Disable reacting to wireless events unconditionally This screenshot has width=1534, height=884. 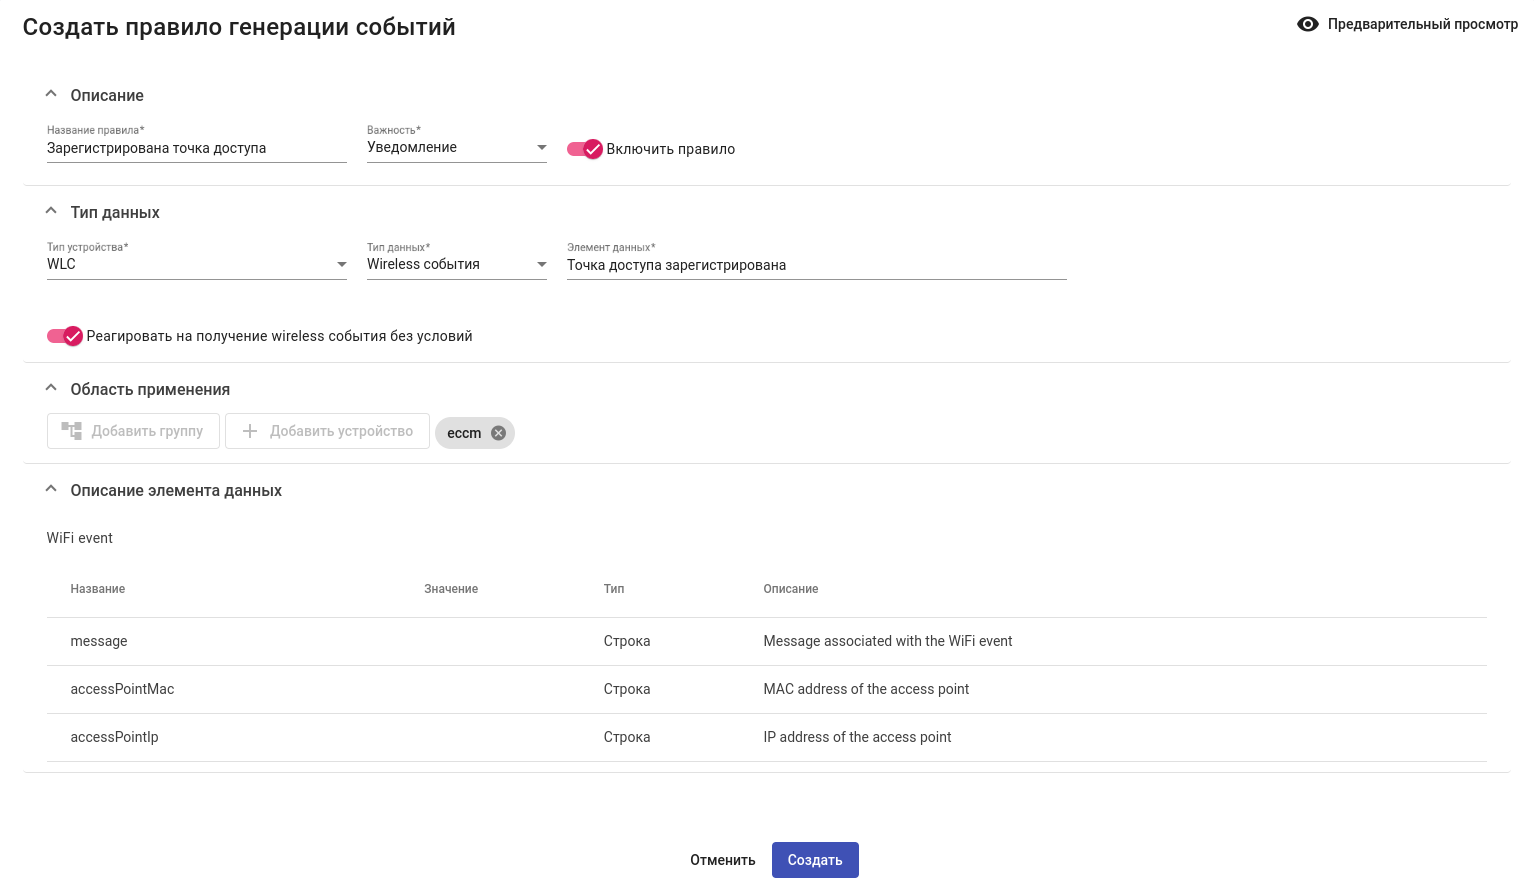(x=65, y=336)
